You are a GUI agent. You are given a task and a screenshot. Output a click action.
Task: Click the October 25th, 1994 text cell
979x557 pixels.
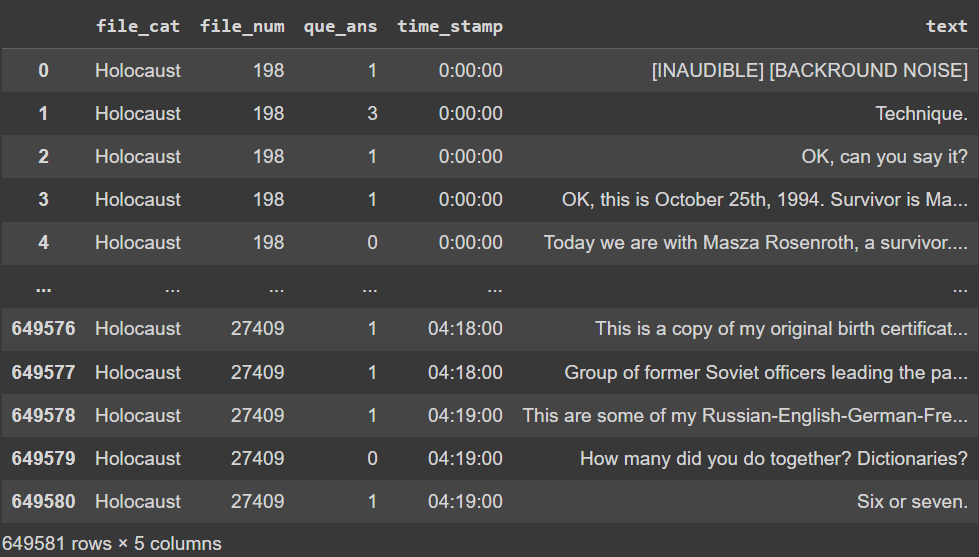(764, 199)
